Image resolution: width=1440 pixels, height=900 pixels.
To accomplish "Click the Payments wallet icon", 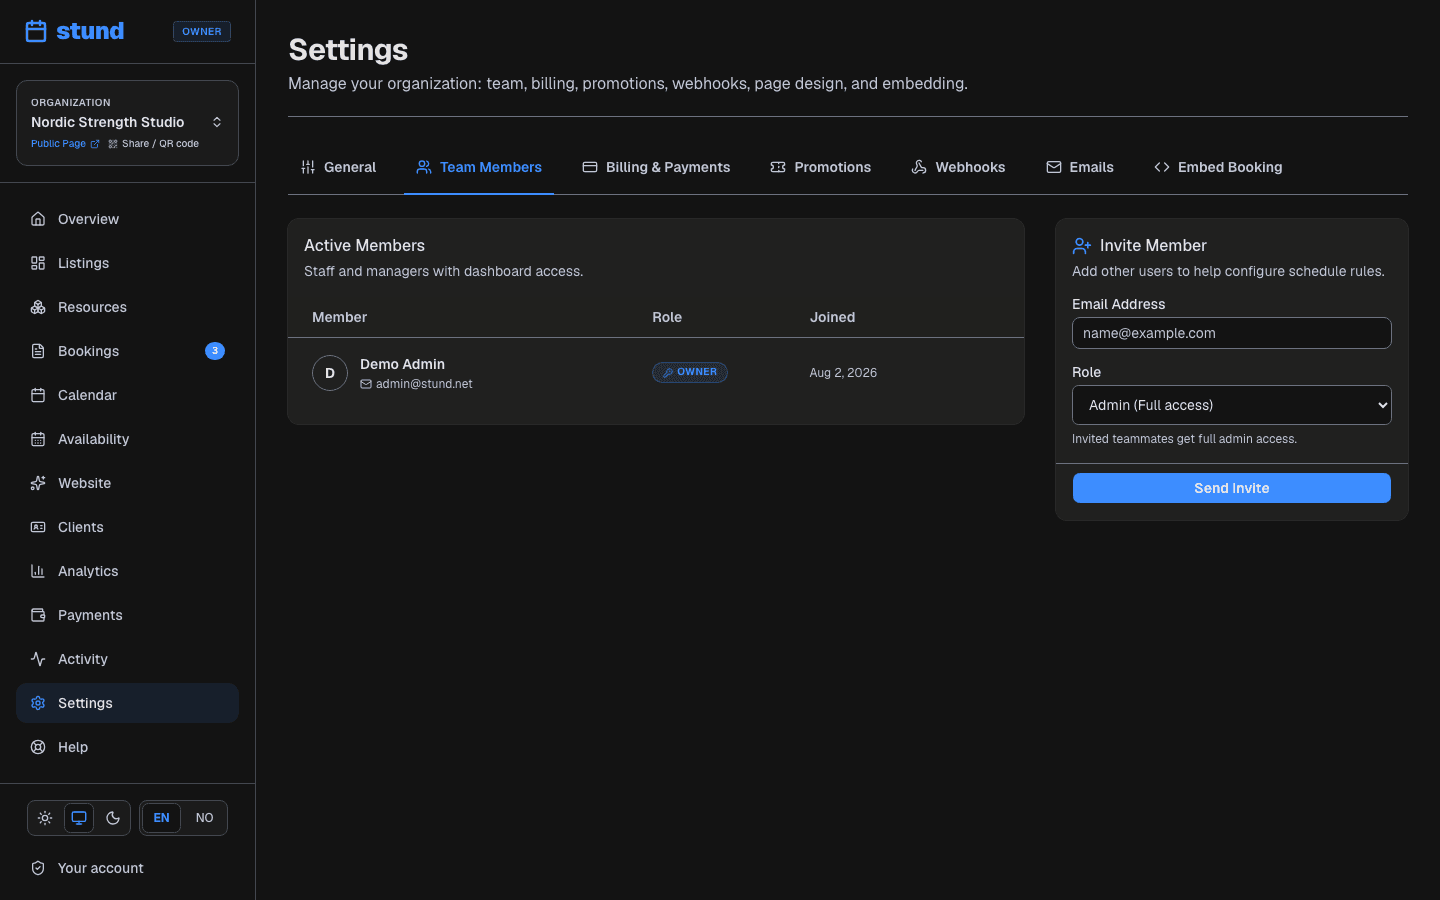I will [x=38, y=615].
